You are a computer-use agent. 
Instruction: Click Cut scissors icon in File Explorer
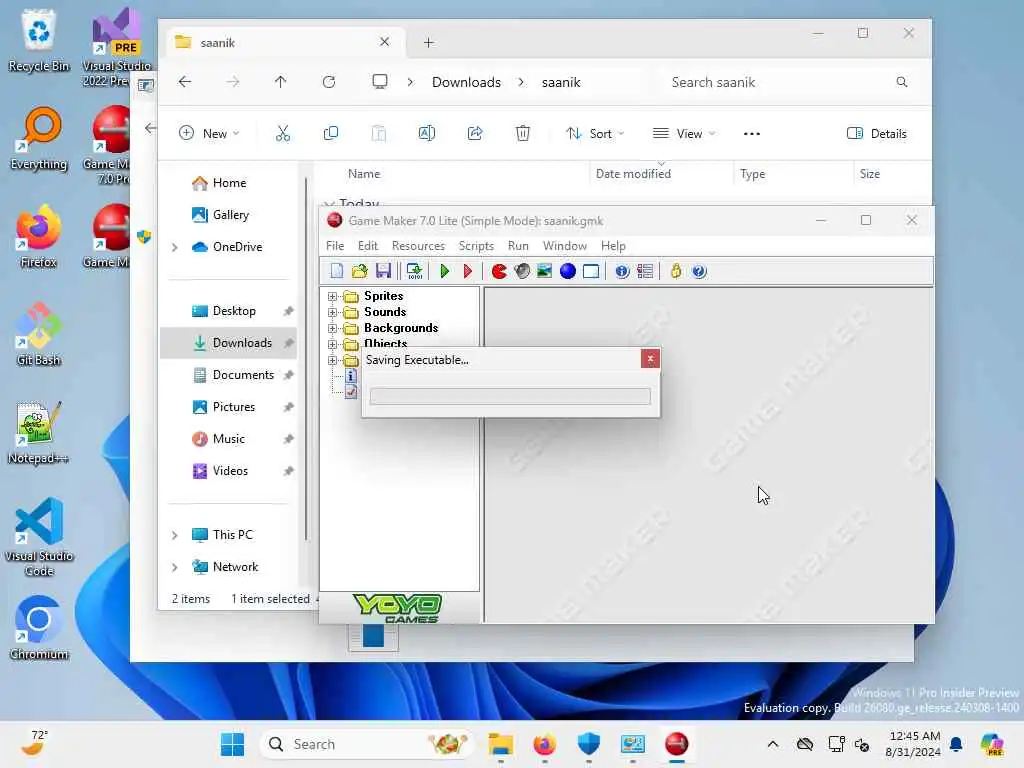[283, 133]
